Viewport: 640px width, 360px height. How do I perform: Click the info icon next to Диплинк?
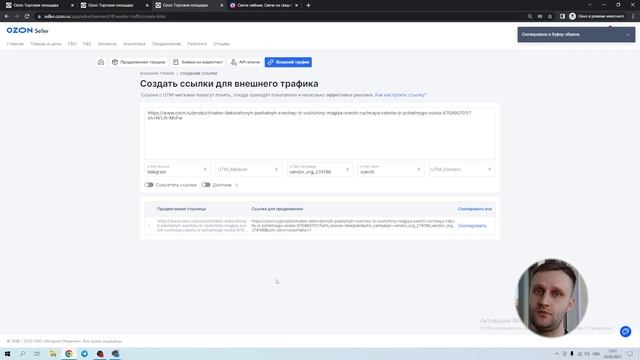click(x=237, y=185)
